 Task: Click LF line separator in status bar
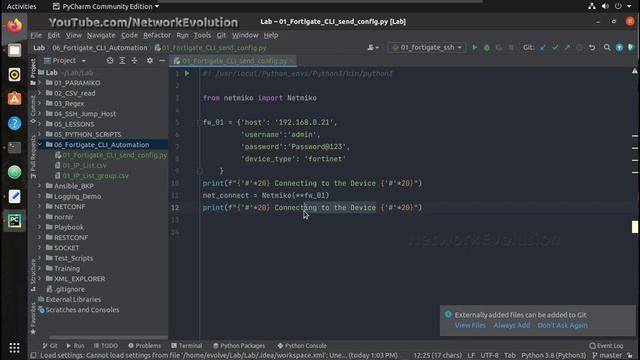(471, 356)
